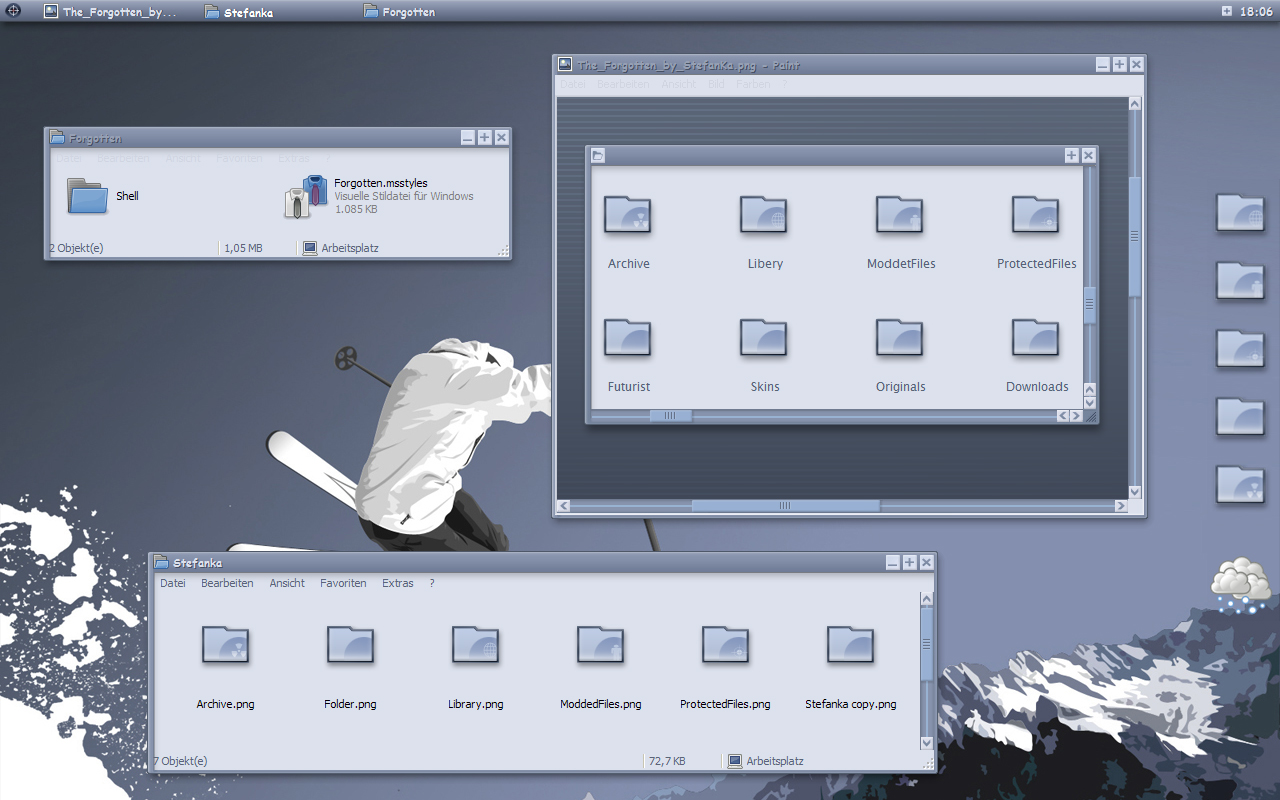1280x800 pixels.
Task: Click the Originals folder on the Paint canvas
Action: [900, 338]
